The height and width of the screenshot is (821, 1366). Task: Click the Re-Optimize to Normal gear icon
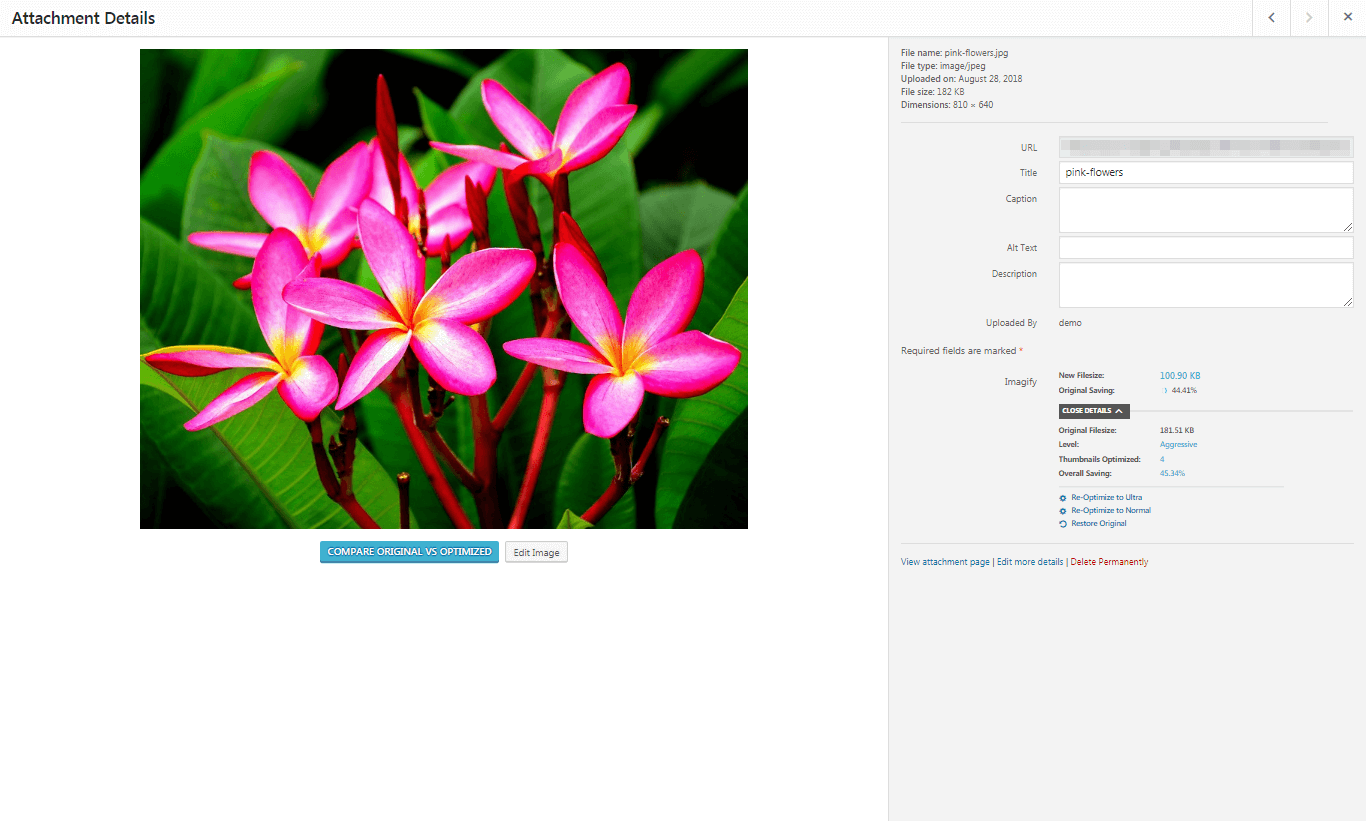click(1062, 510)
